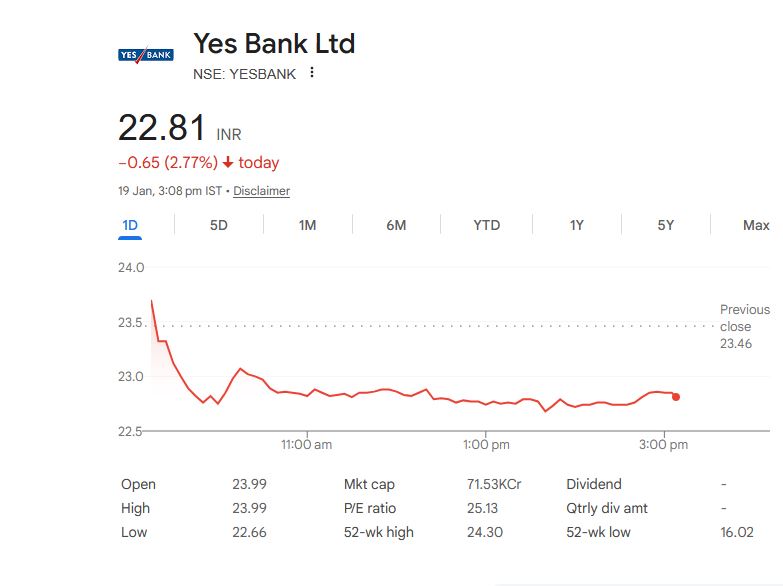Open the Disclaimer link

[262, 191]
